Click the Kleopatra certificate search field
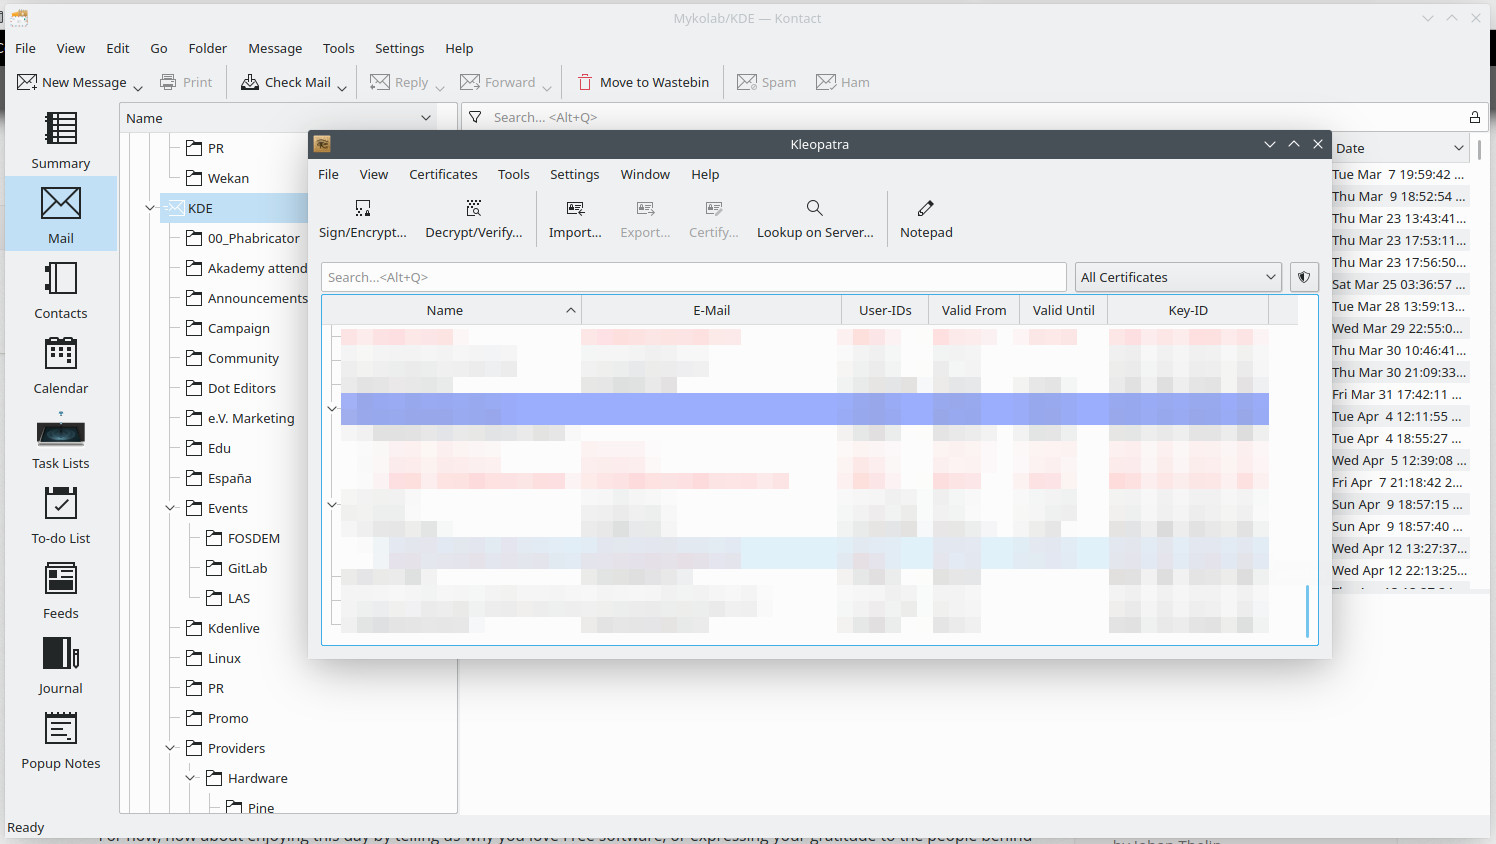Viewport: 1496px width, 844px height. click(x=694, y=277)
